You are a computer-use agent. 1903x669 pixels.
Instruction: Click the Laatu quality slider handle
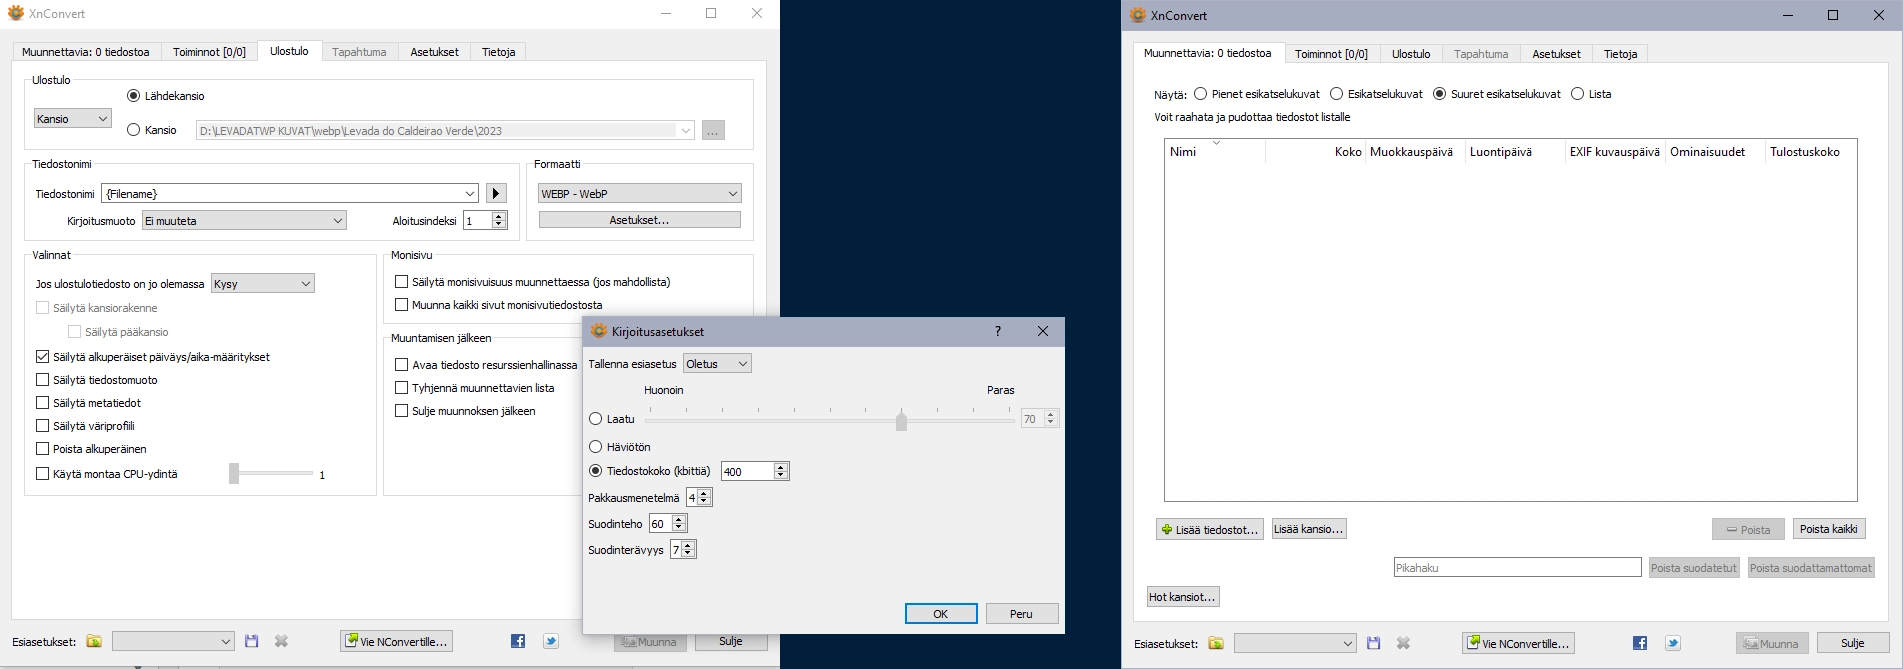(x=901, y=420)
